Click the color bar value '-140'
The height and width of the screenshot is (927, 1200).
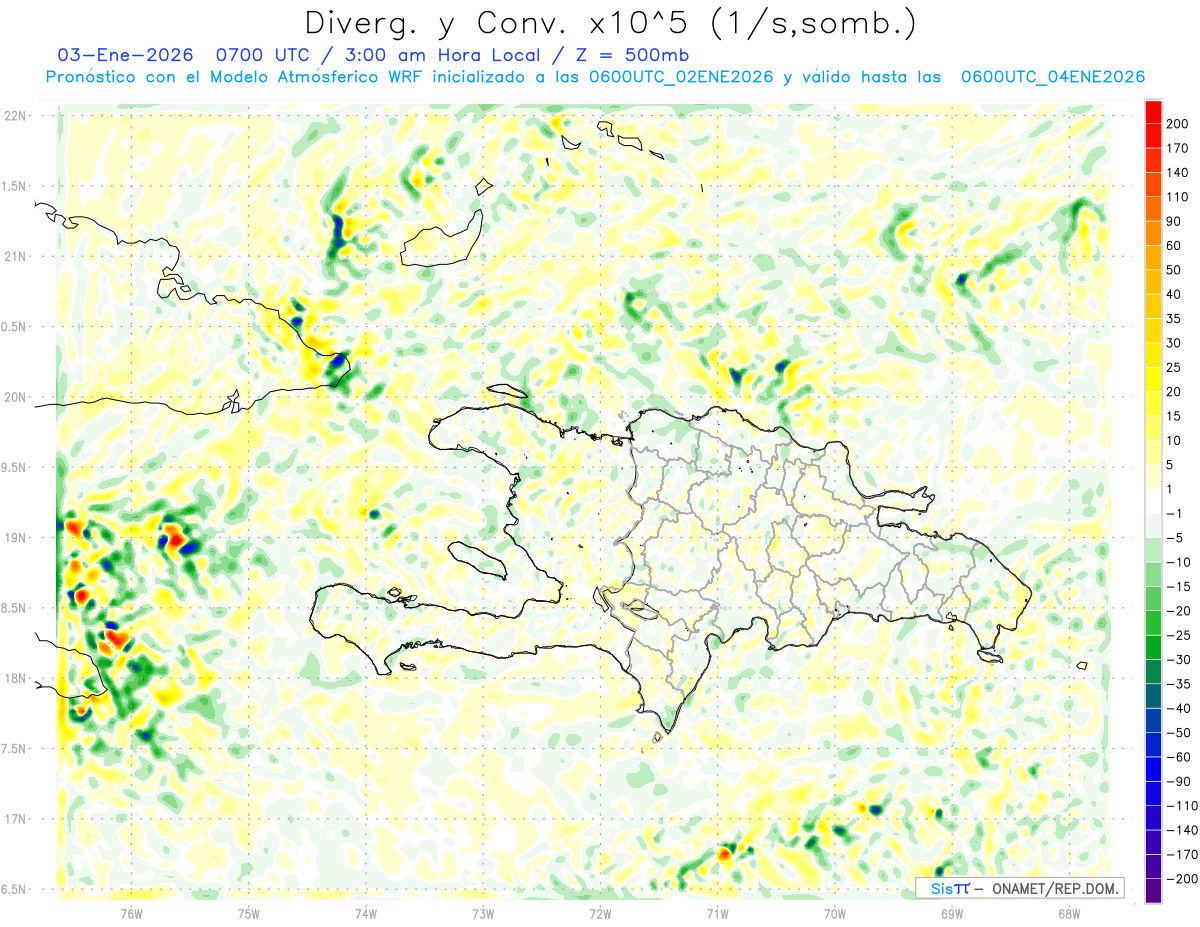click(1183, 830)
